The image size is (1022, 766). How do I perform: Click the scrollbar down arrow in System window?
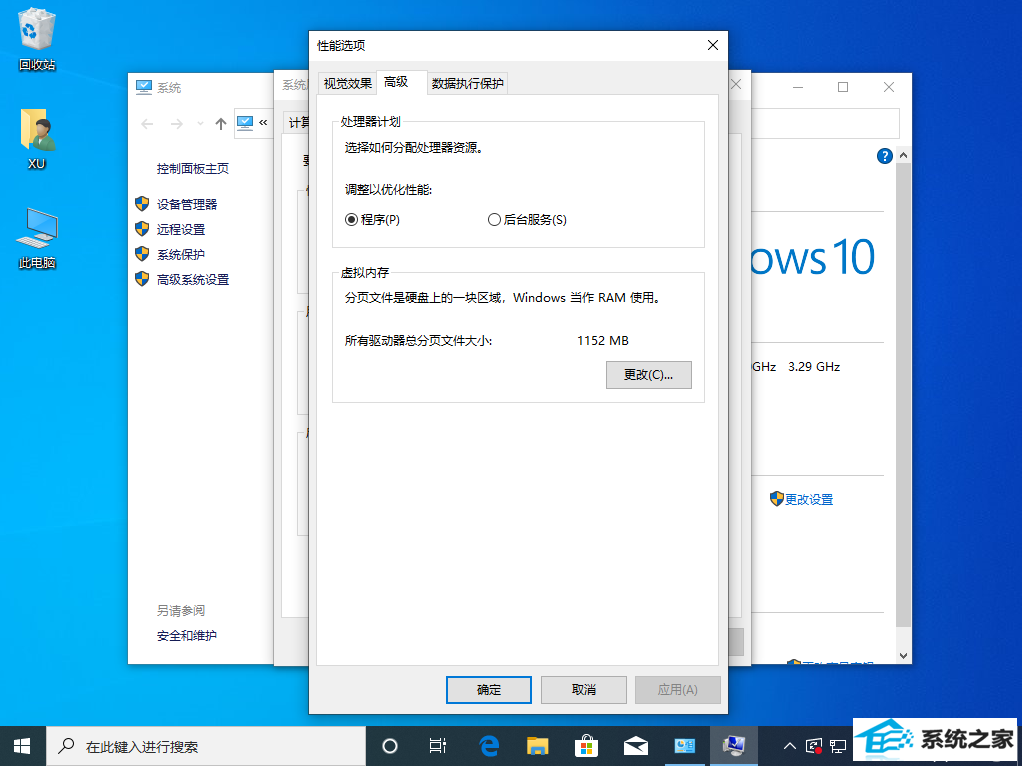coord(903,655)
